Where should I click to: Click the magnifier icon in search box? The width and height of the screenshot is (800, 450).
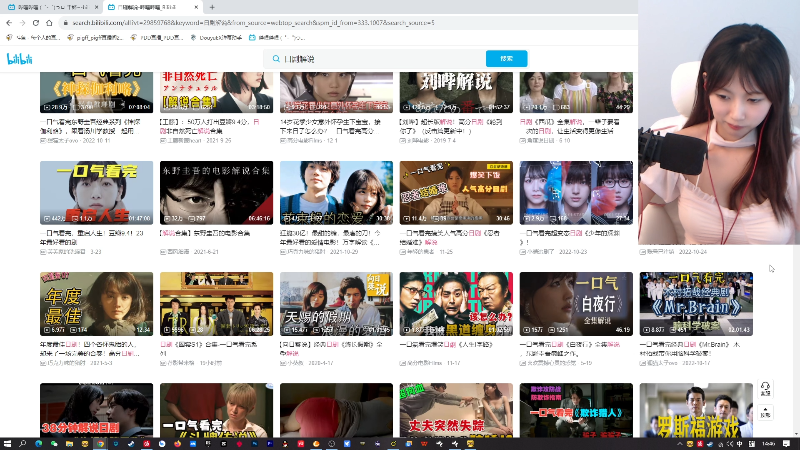coord(276,59)
